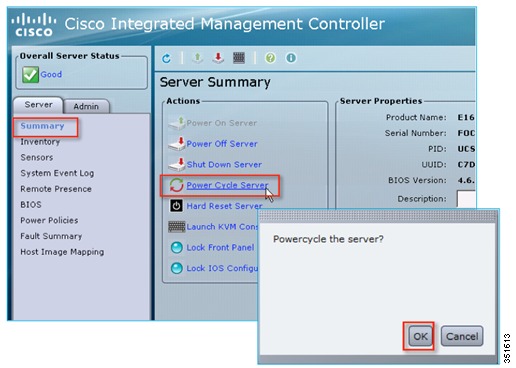516x368 pixels.
Task: Click the green power on arrow toolbar icon
Action: pos(198,58)
